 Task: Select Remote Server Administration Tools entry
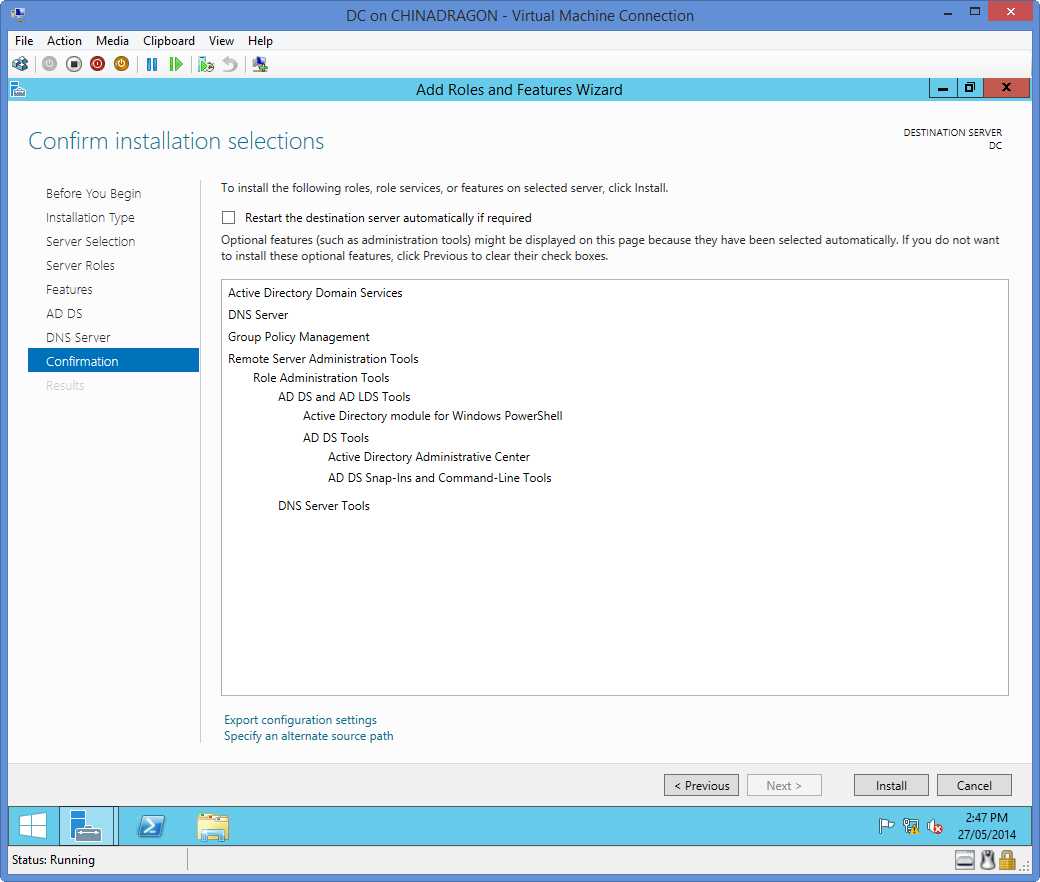(323, 359)
